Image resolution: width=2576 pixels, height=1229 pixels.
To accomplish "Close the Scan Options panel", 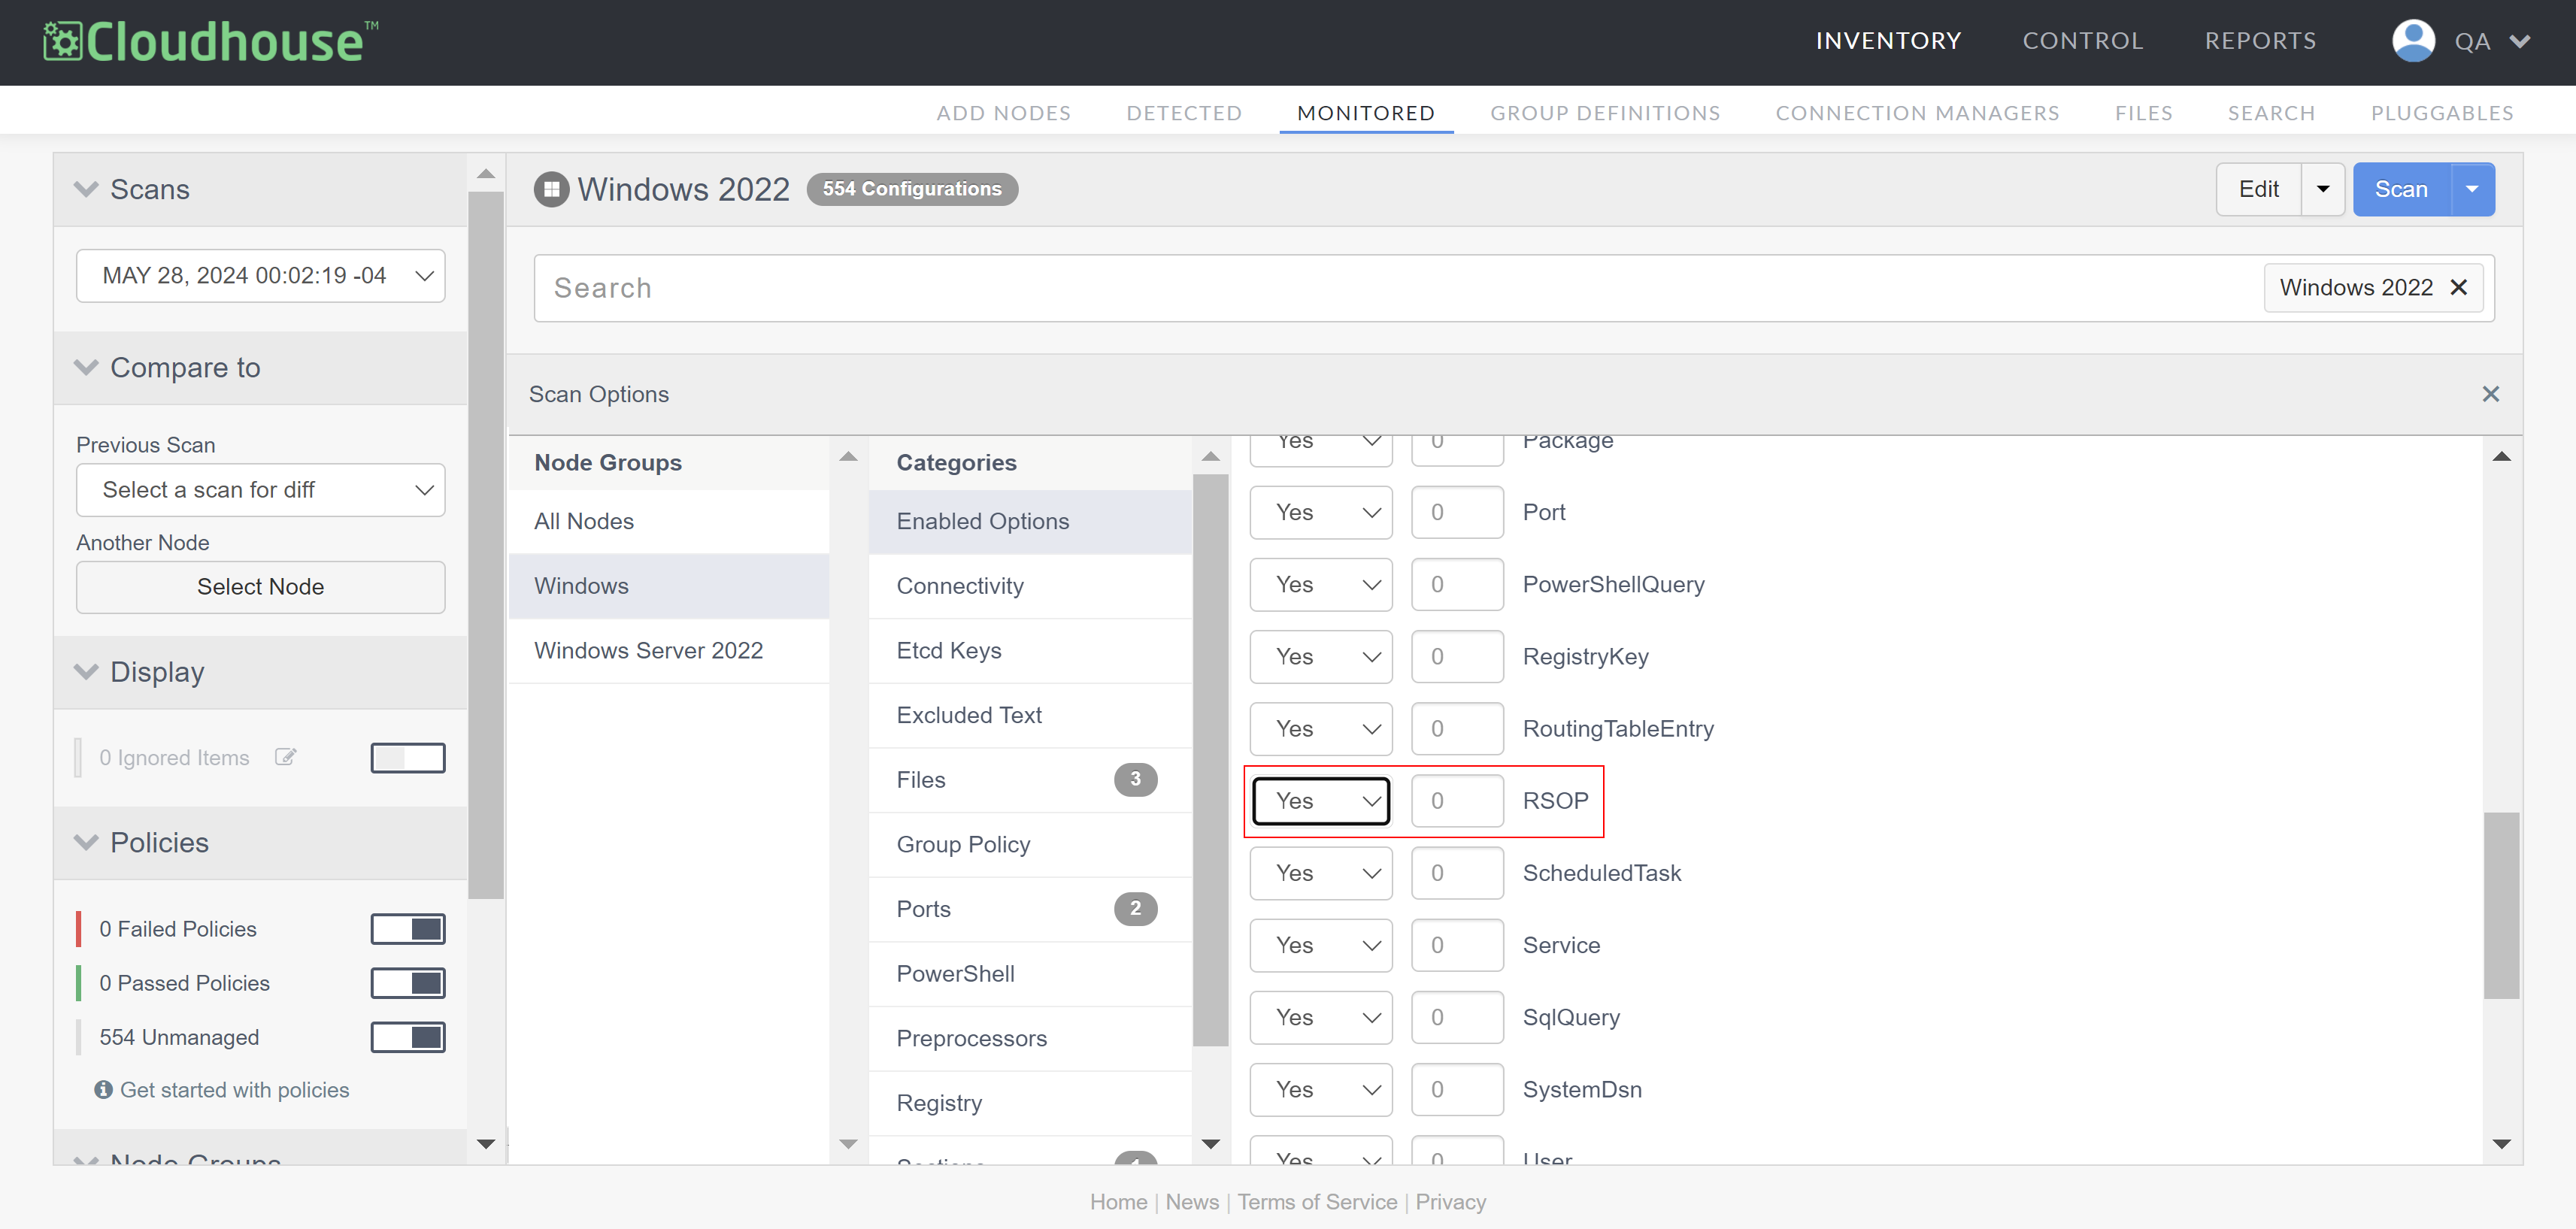I will (2490, 394).
